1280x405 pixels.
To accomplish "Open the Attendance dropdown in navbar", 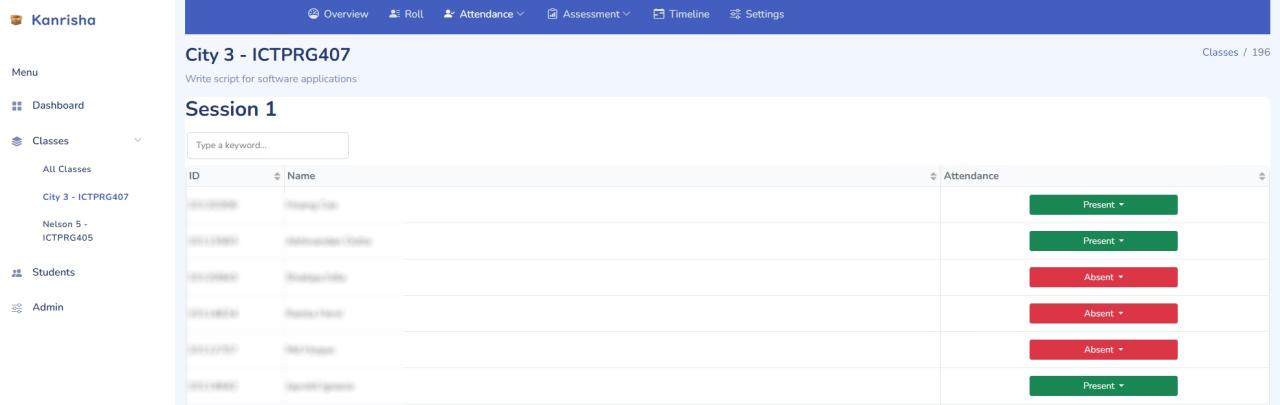I will 485,14.
